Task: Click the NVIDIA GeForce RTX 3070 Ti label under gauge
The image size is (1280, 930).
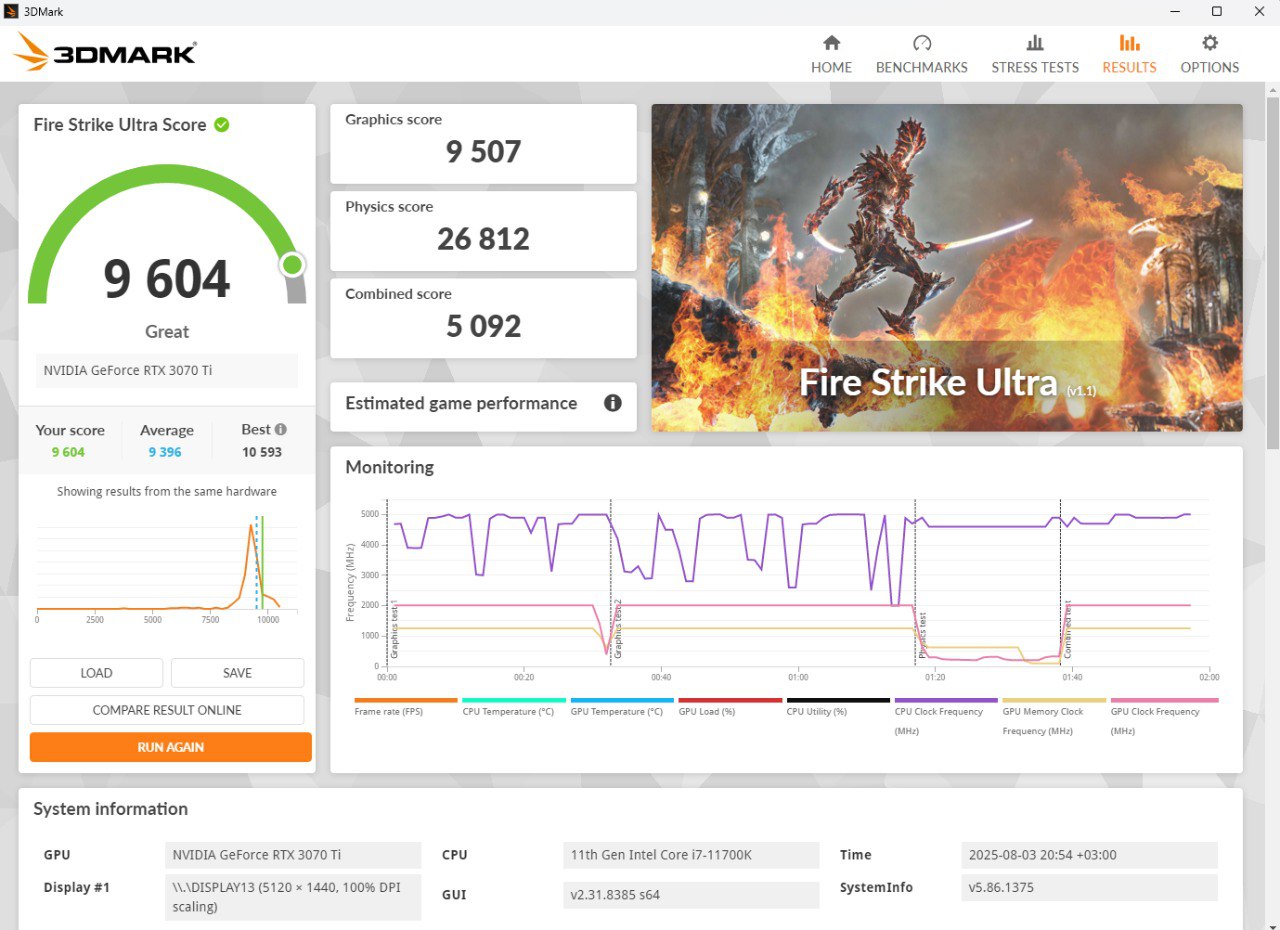Action: click(x=167, y=370)
